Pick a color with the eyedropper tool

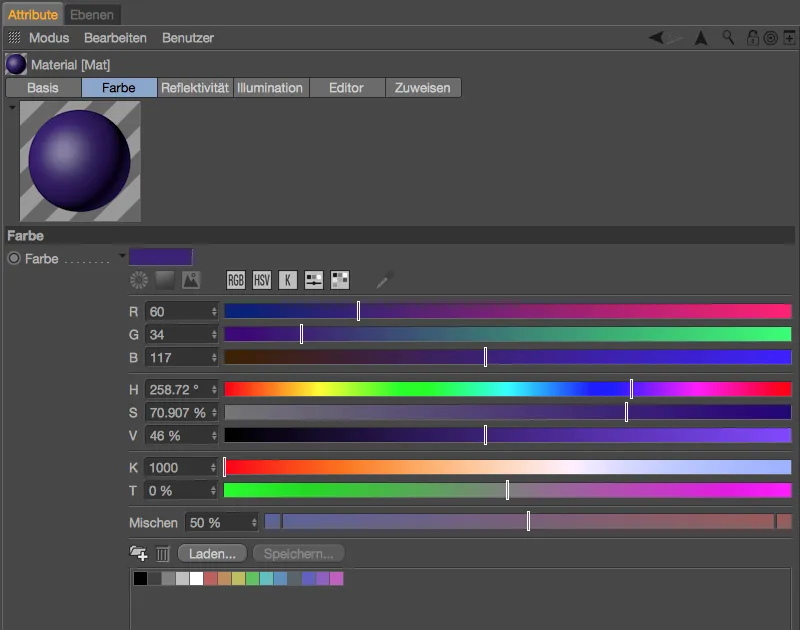coord(384,280)
